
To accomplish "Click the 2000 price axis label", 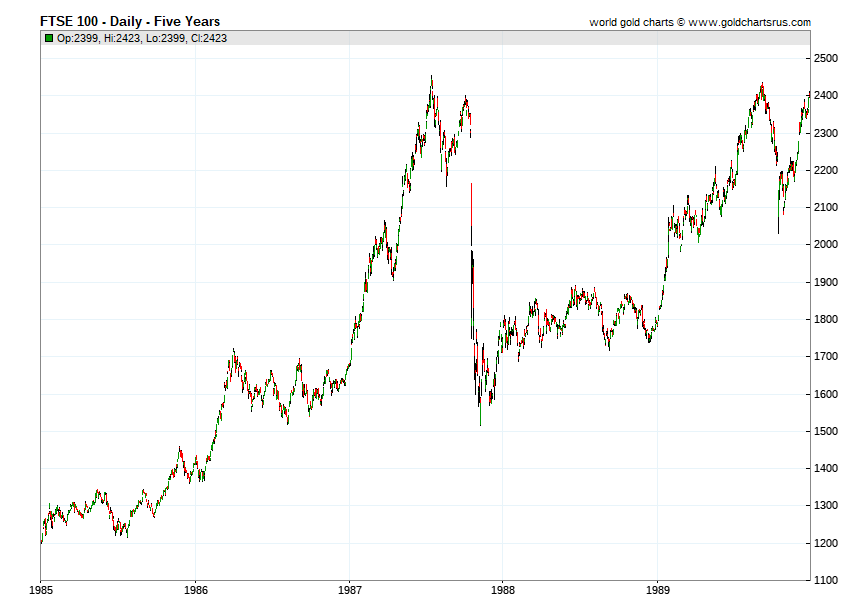I will click(826, 245).
